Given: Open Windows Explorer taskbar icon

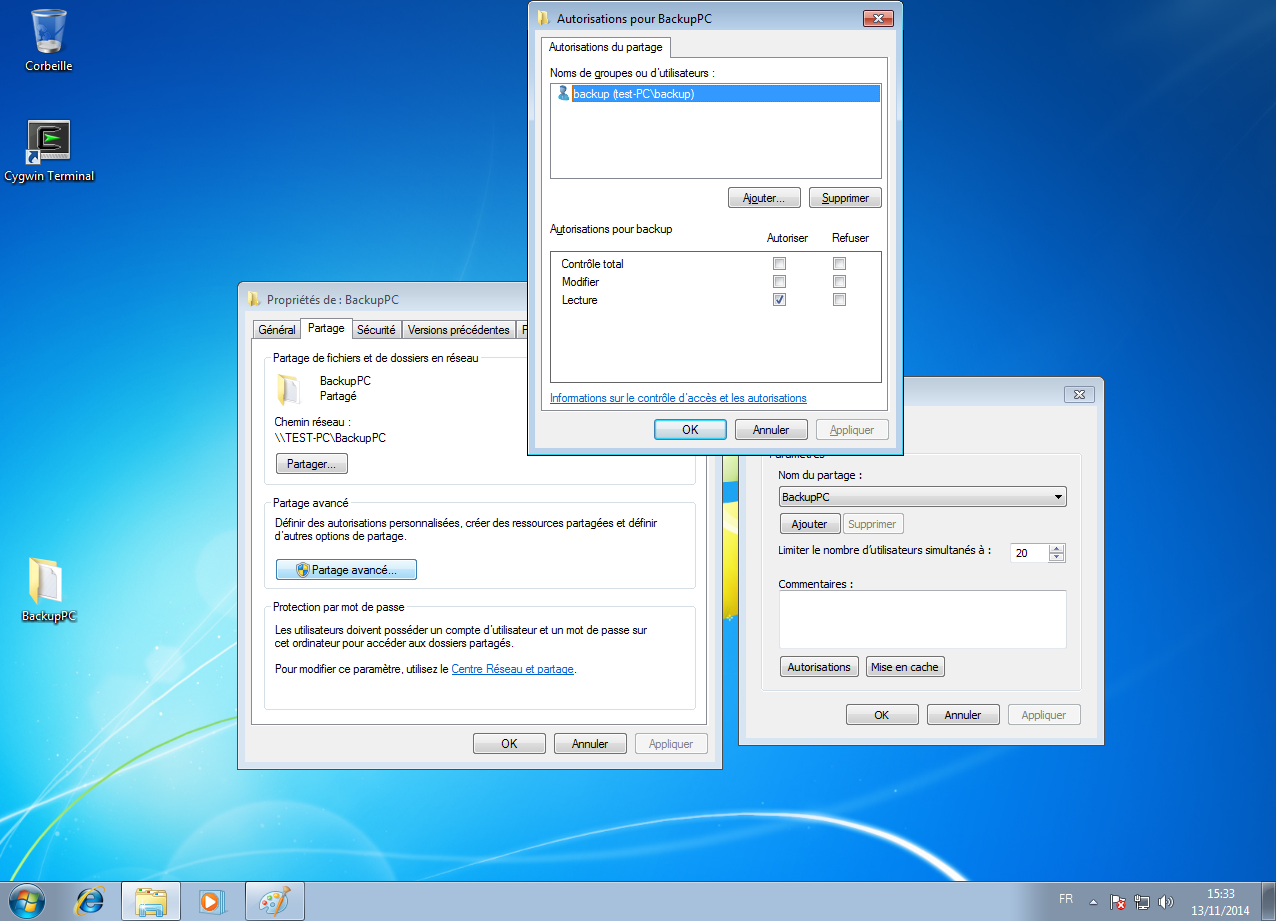Looking at the screenshot, I should [150, 901].
